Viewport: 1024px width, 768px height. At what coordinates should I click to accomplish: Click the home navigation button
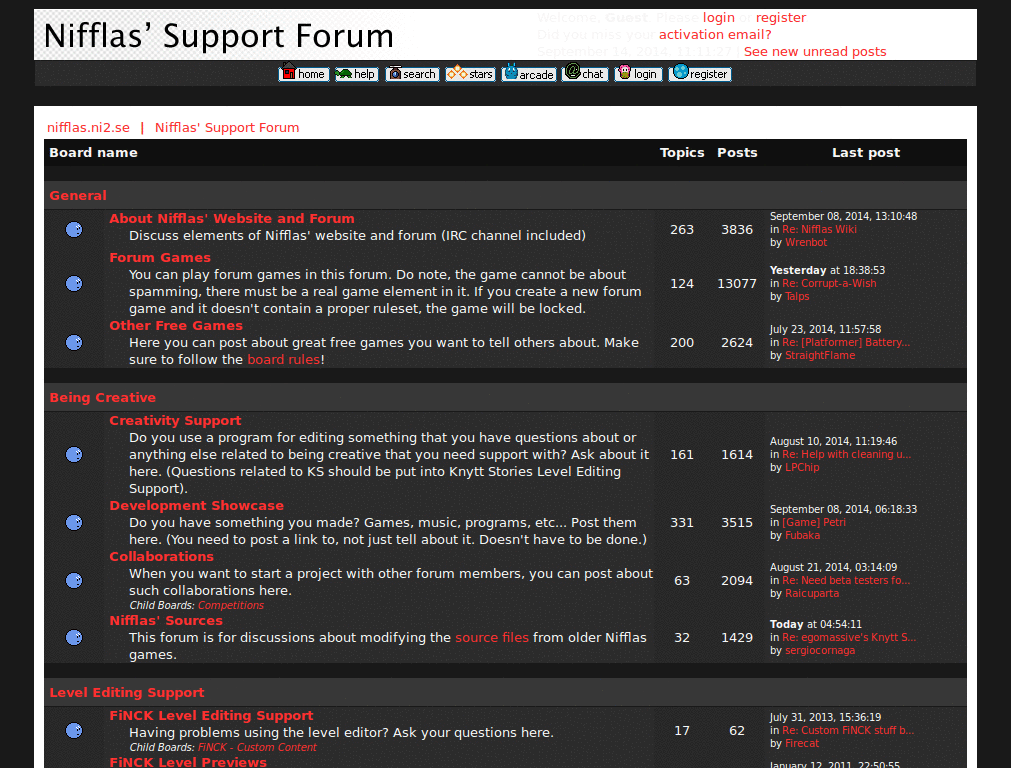tap(304, 73)
